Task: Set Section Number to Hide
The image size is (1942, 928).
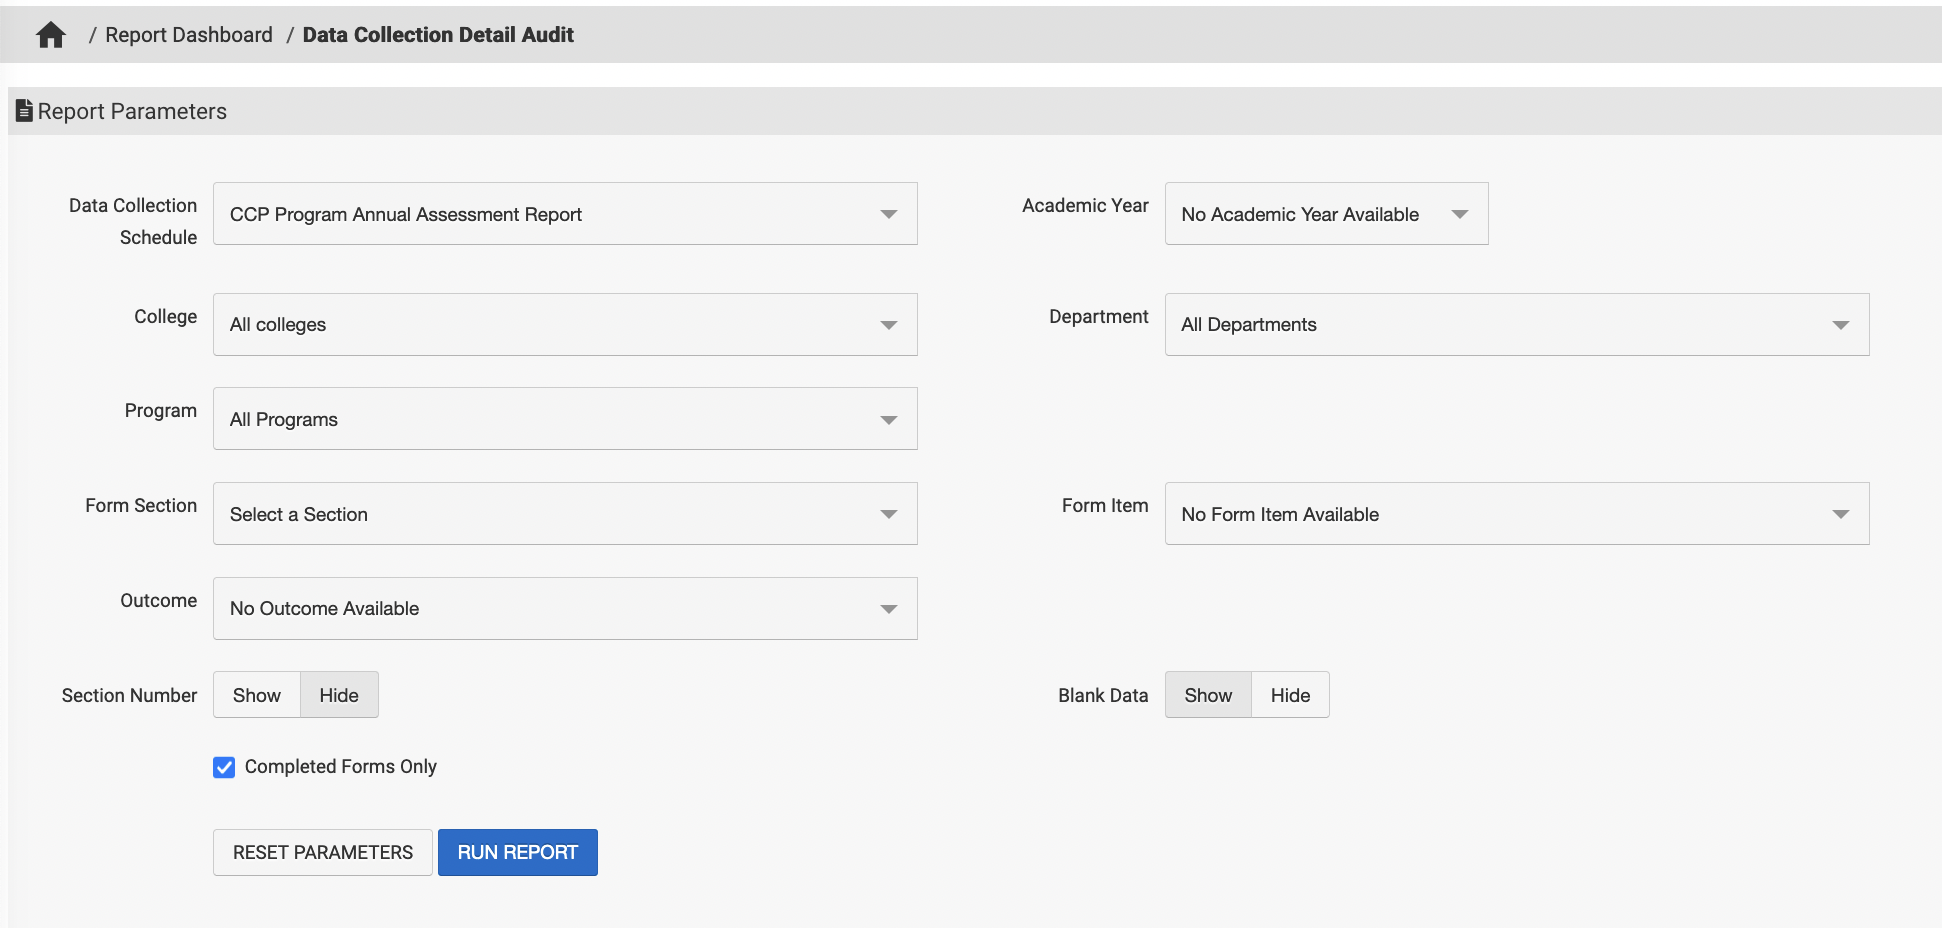Action: [339, 695]
